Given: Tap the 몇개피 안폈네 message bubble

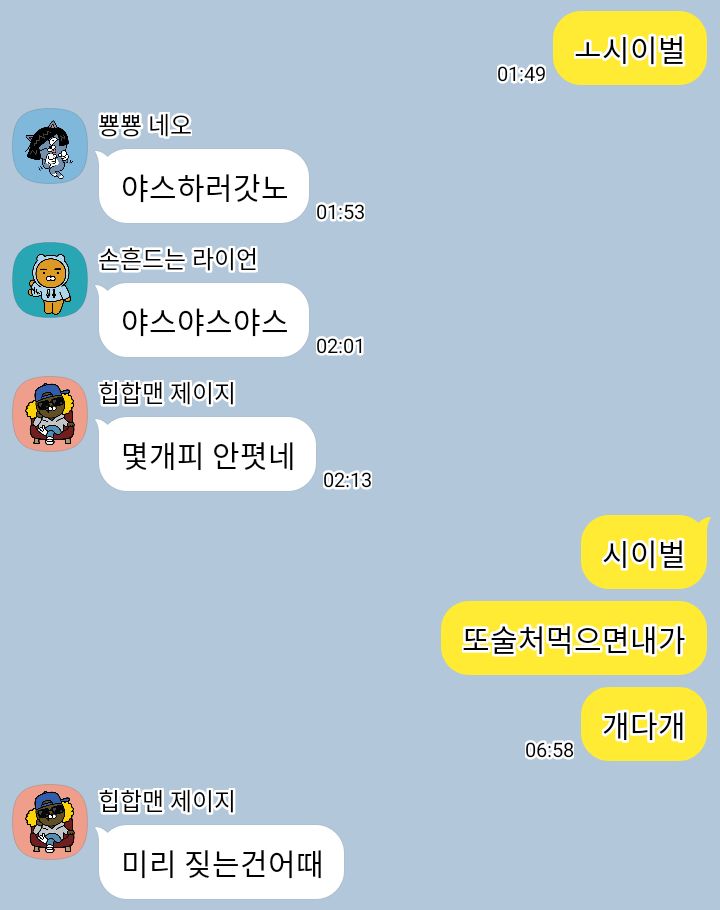Looking at the screenshot, I should pos(207,454).
